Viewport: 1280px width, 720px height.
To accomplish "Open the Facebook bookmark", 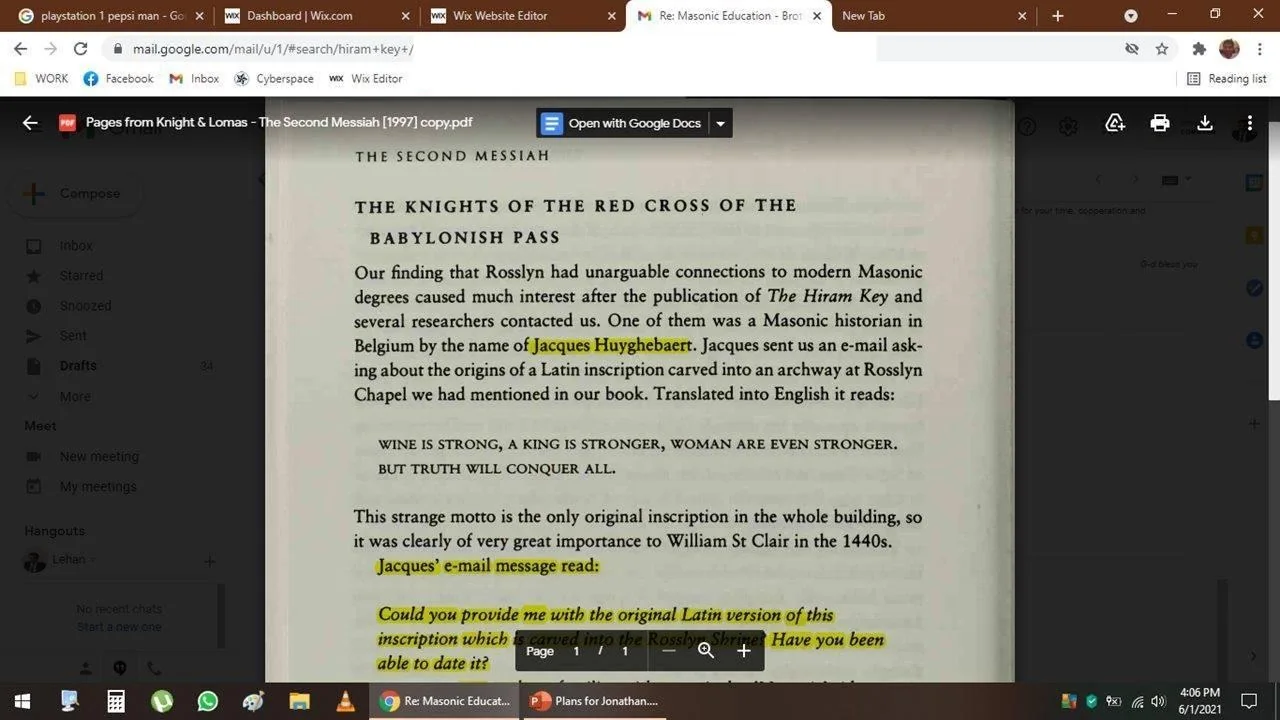I will pos(119,79).
